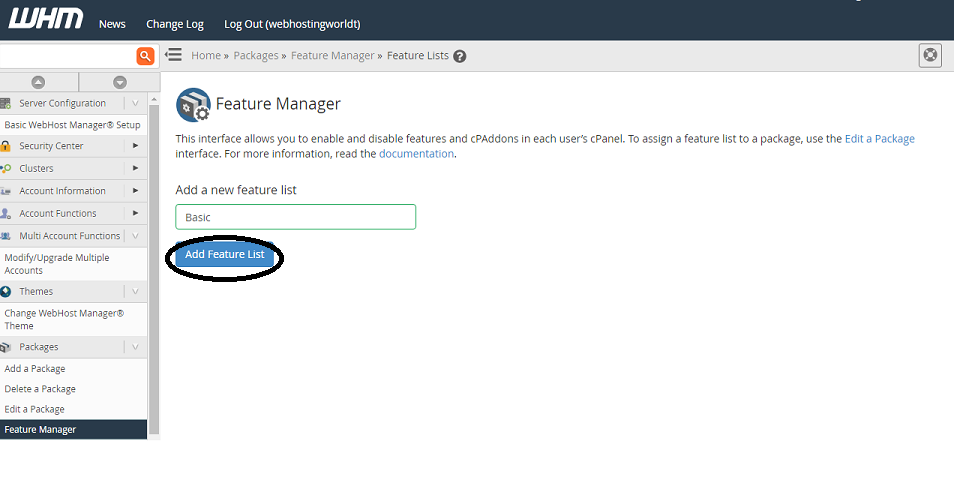Viewport: 954px width, 479px height.
Task: Expand the Security Center section
Action: pos(135,146)
